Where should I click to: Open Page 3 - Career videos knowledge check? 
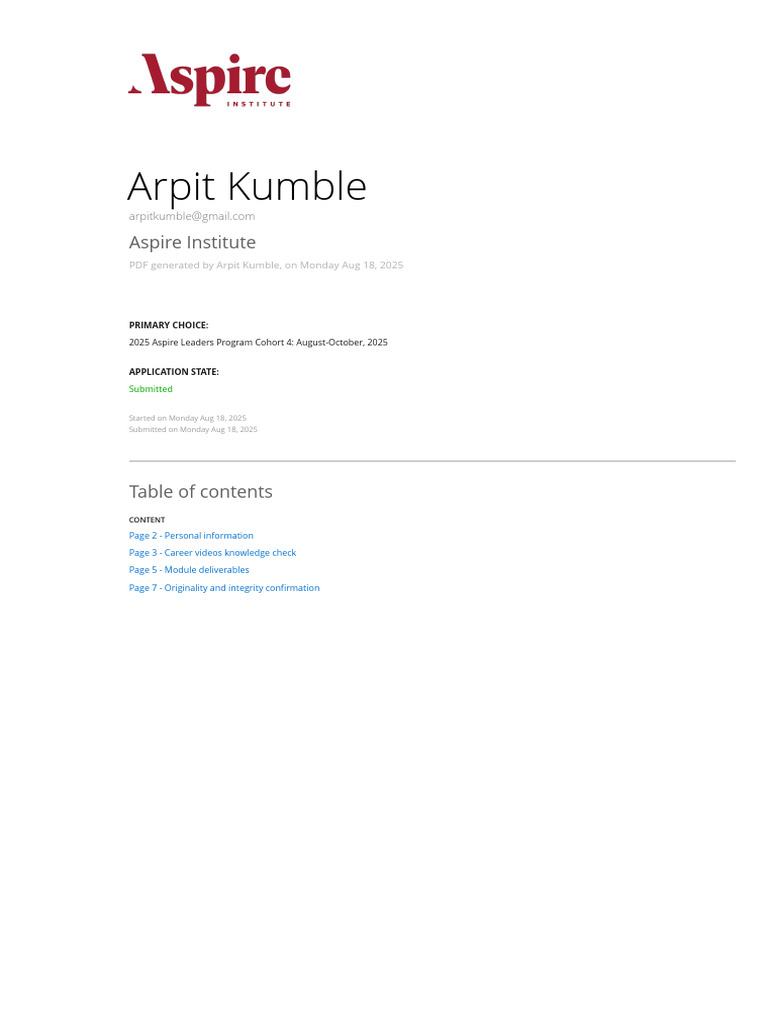(x=212, y=552)
